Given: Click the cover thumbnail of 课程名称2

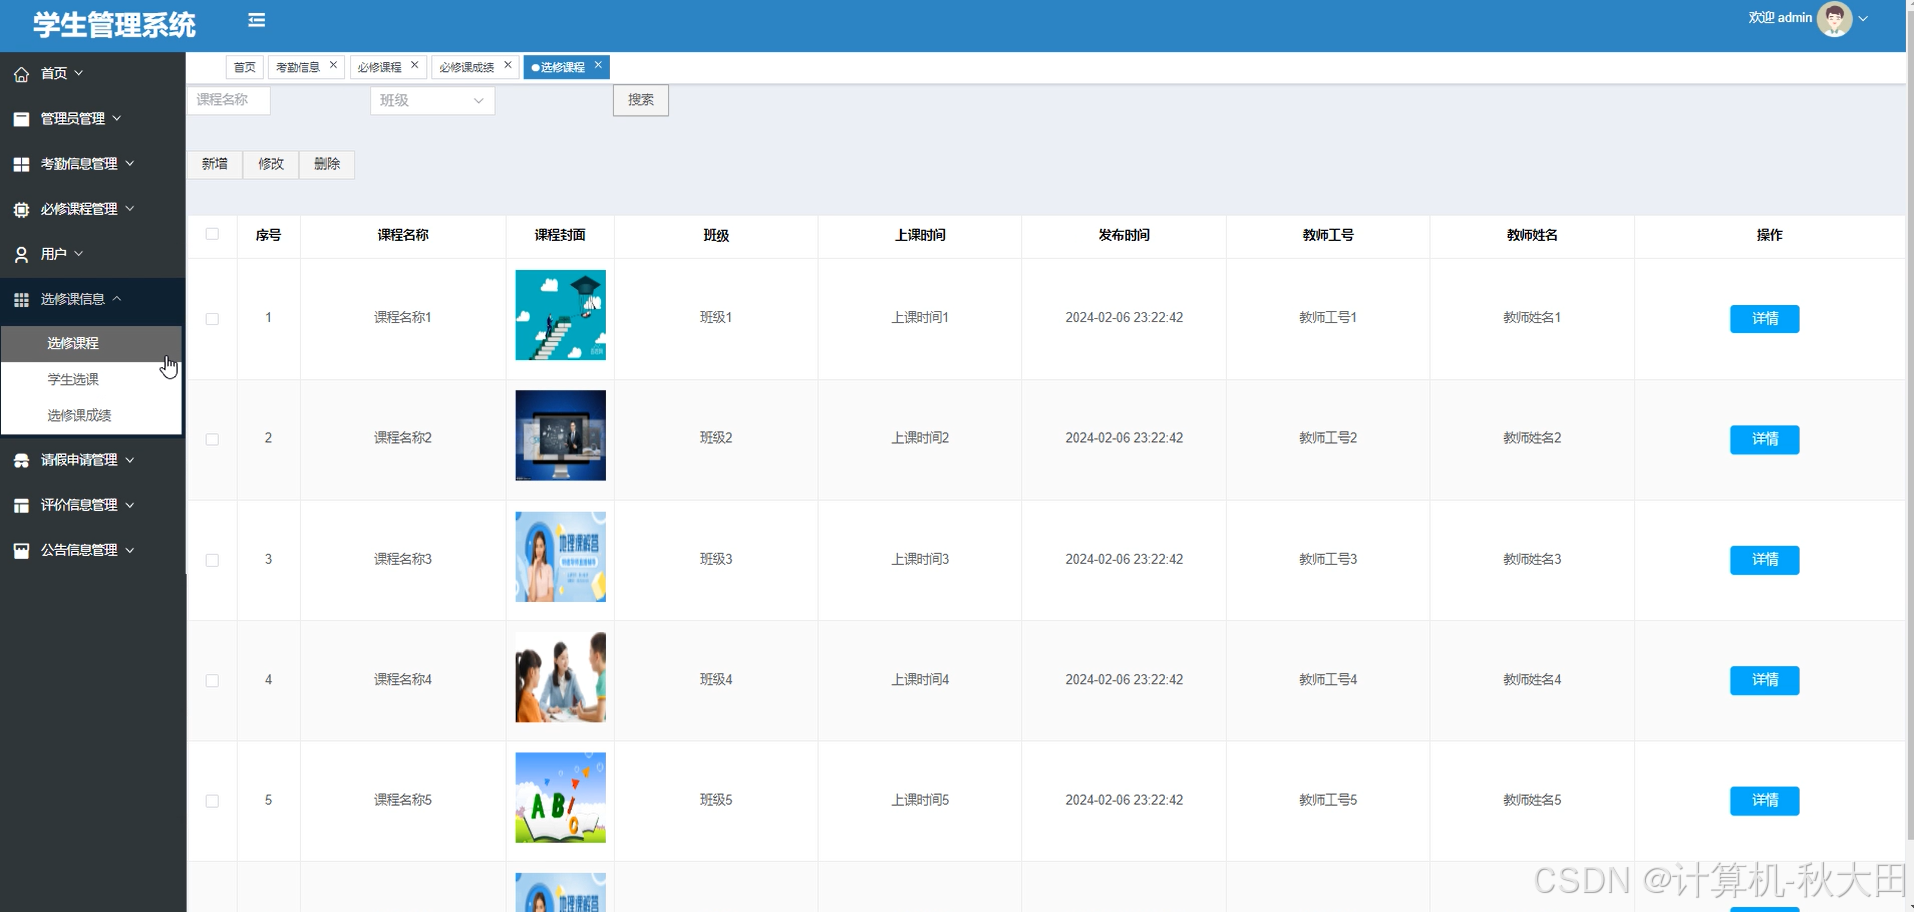Looking at the screenshot, I should point(560,435).
